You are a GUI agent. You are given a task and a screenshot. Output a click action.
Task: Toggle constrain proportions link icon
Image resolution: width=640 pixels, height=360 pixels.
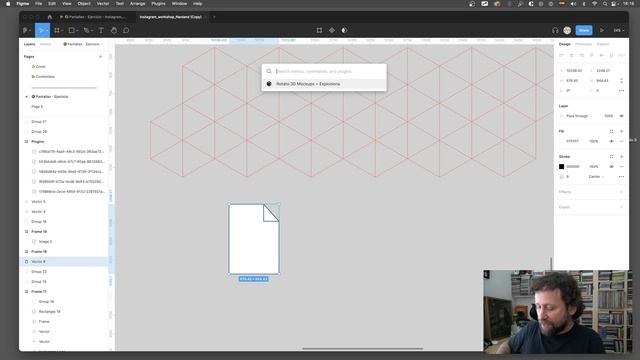(621, 81)
